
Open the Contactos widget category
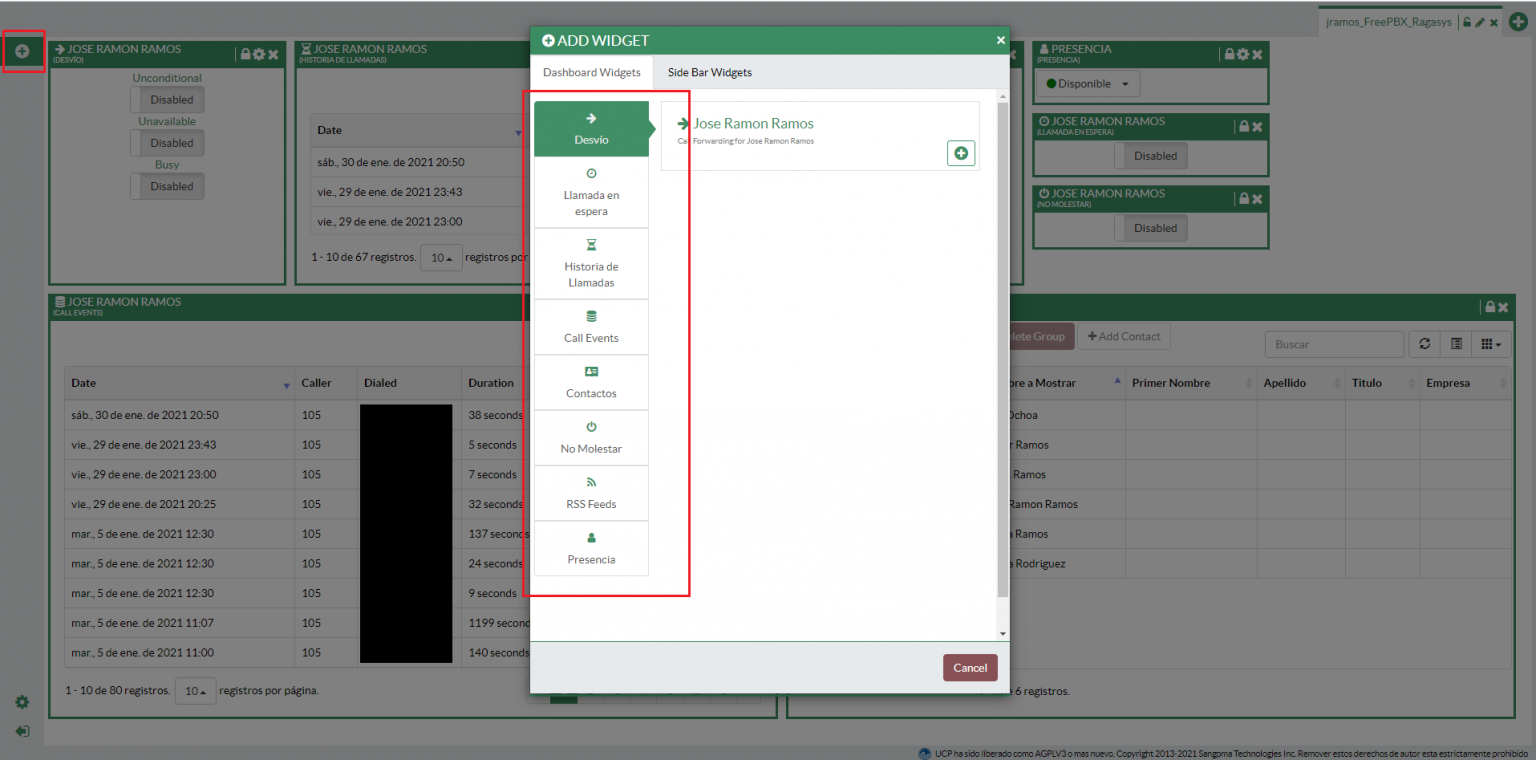point(591,382)
